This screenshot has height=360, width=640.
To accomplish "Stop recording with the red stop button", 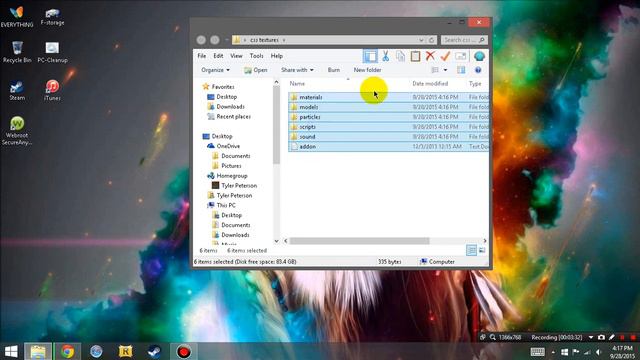I will click(633, 338).
